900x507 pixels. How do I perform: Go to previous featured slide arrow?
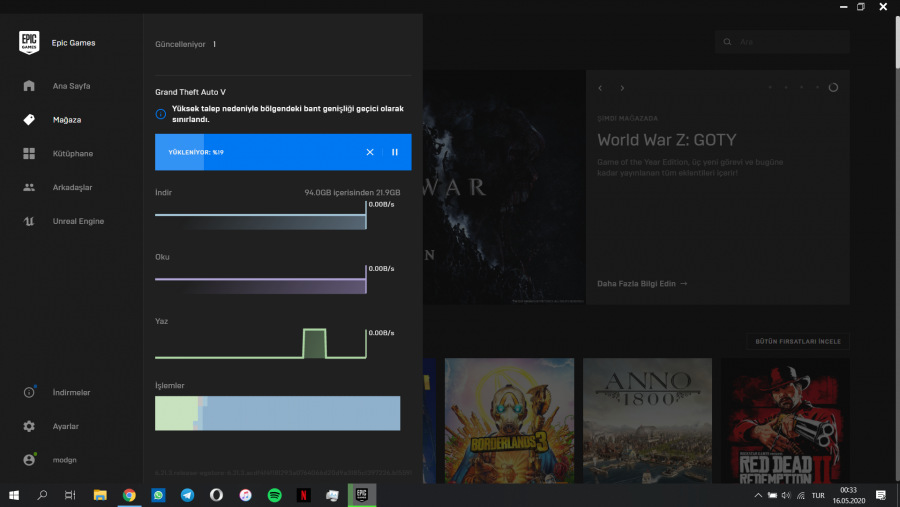tap(600, 88)
